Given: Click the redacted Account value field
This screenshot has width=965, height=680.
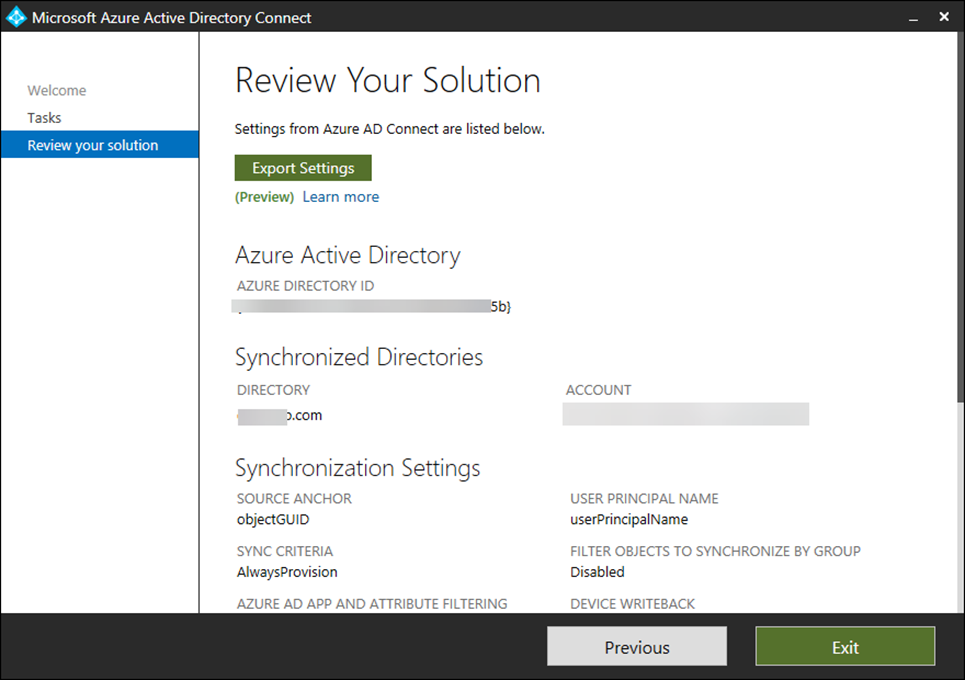Looking at the screenshot, I should tap(685, 414).
